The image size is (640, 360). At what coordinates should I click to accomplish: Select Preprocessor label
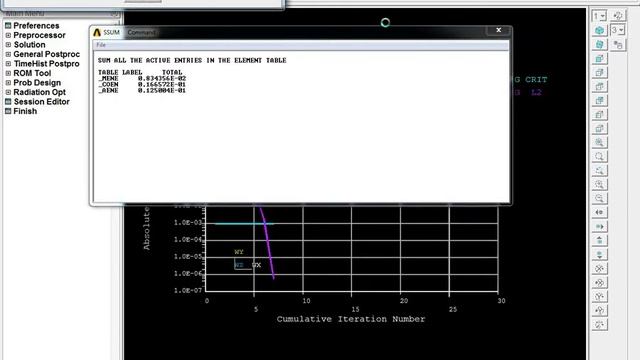coord(39,35)
